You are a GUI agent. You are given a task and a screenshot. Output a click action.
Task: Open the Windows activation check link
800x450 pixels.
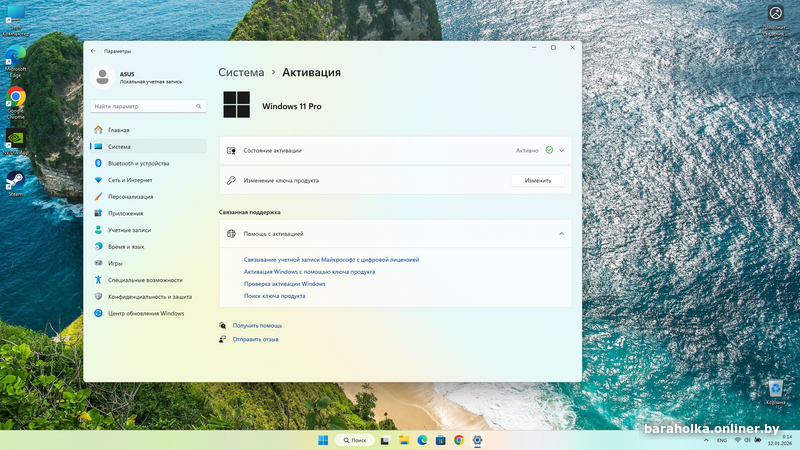[x=284, y=284]
